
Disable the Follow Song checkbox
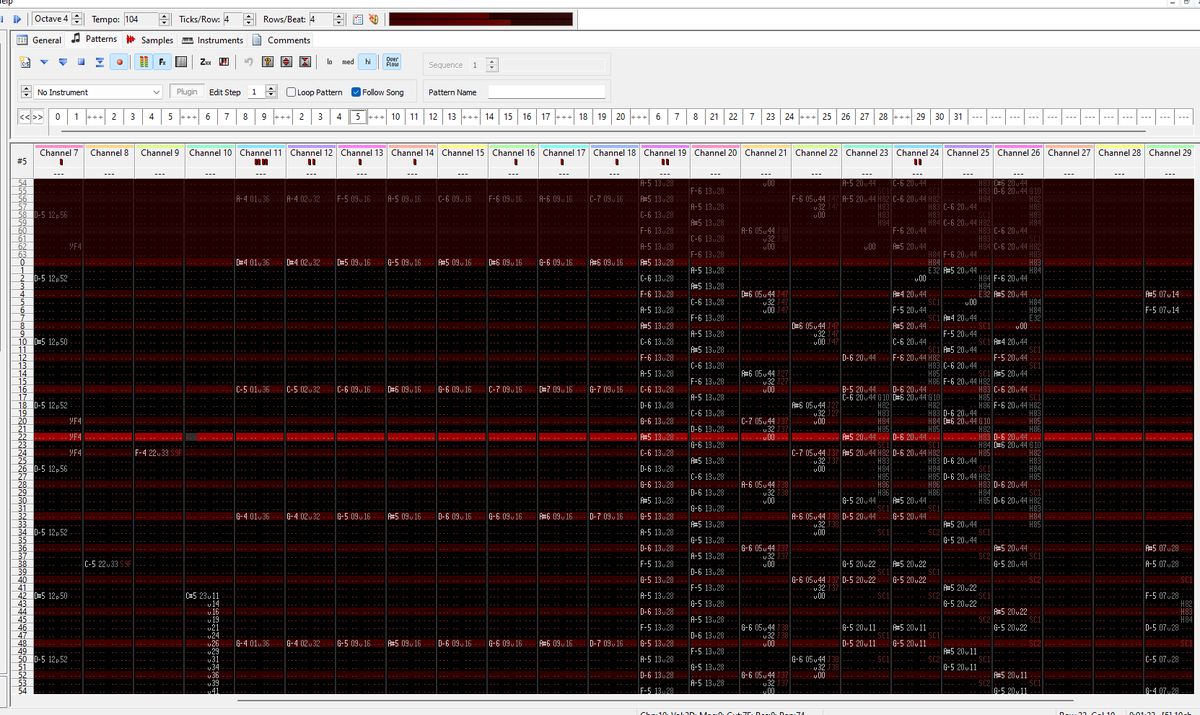click(358, 92)
